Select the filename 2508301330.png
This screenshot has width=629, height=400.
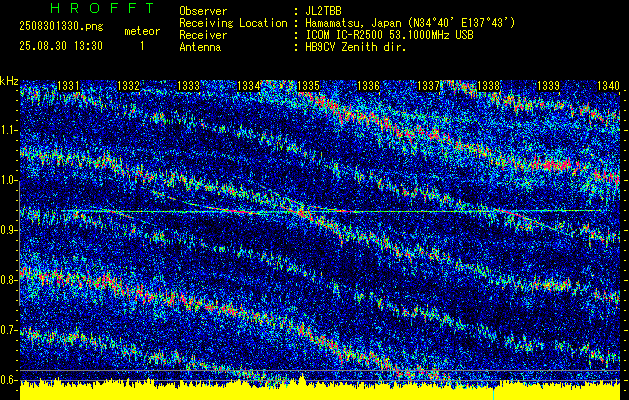[x=61, y=26]
